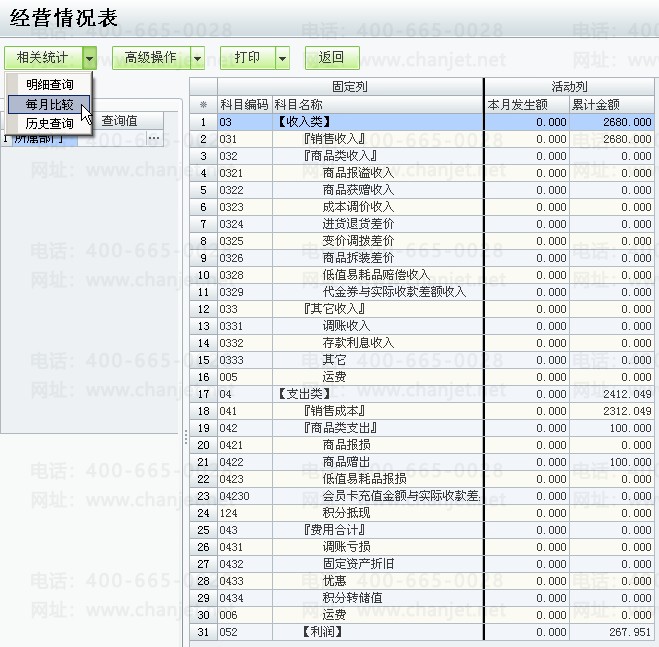Open the 相关统计 dropdown arrow
This screenshot has width=659, height=647.
pos(90,58)
